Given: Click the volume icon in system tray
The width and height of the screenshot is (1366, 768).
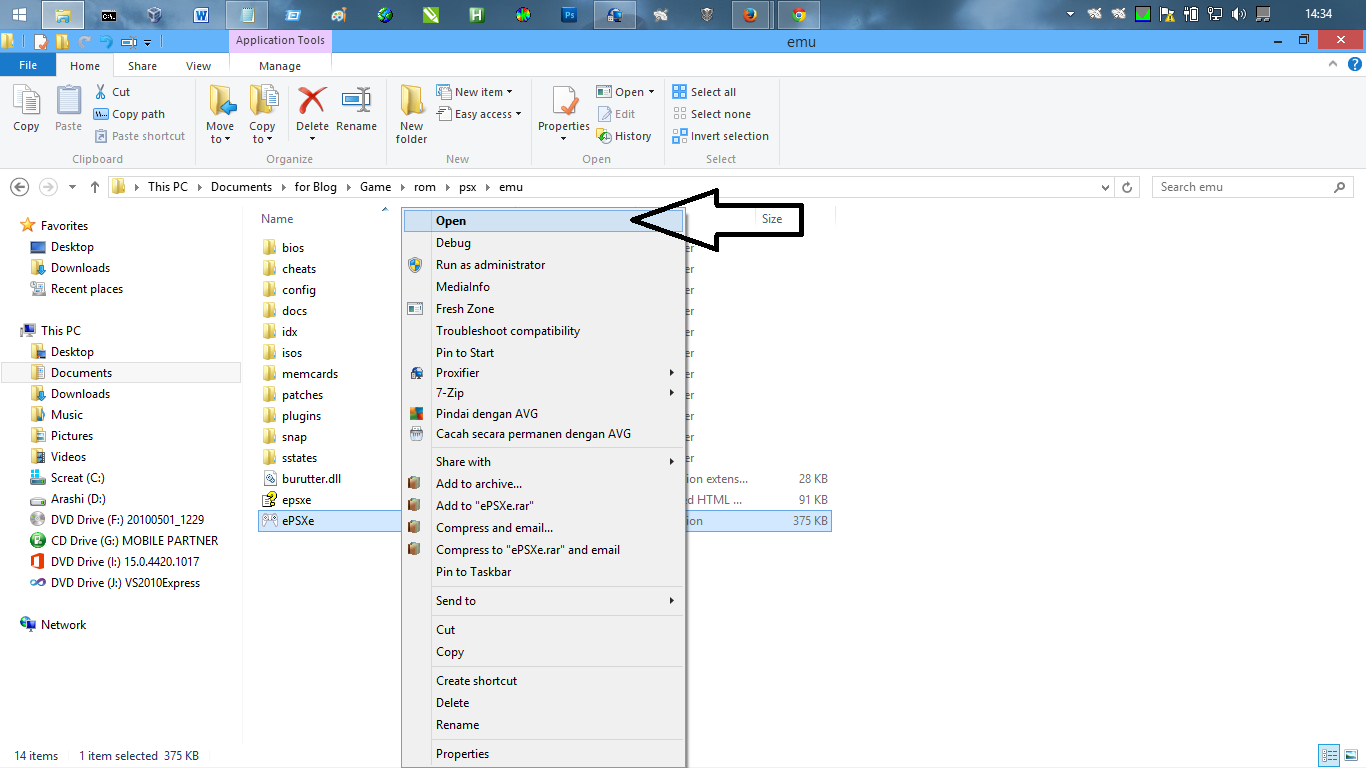Looking at the screenshot, I should pos(1239,14).
